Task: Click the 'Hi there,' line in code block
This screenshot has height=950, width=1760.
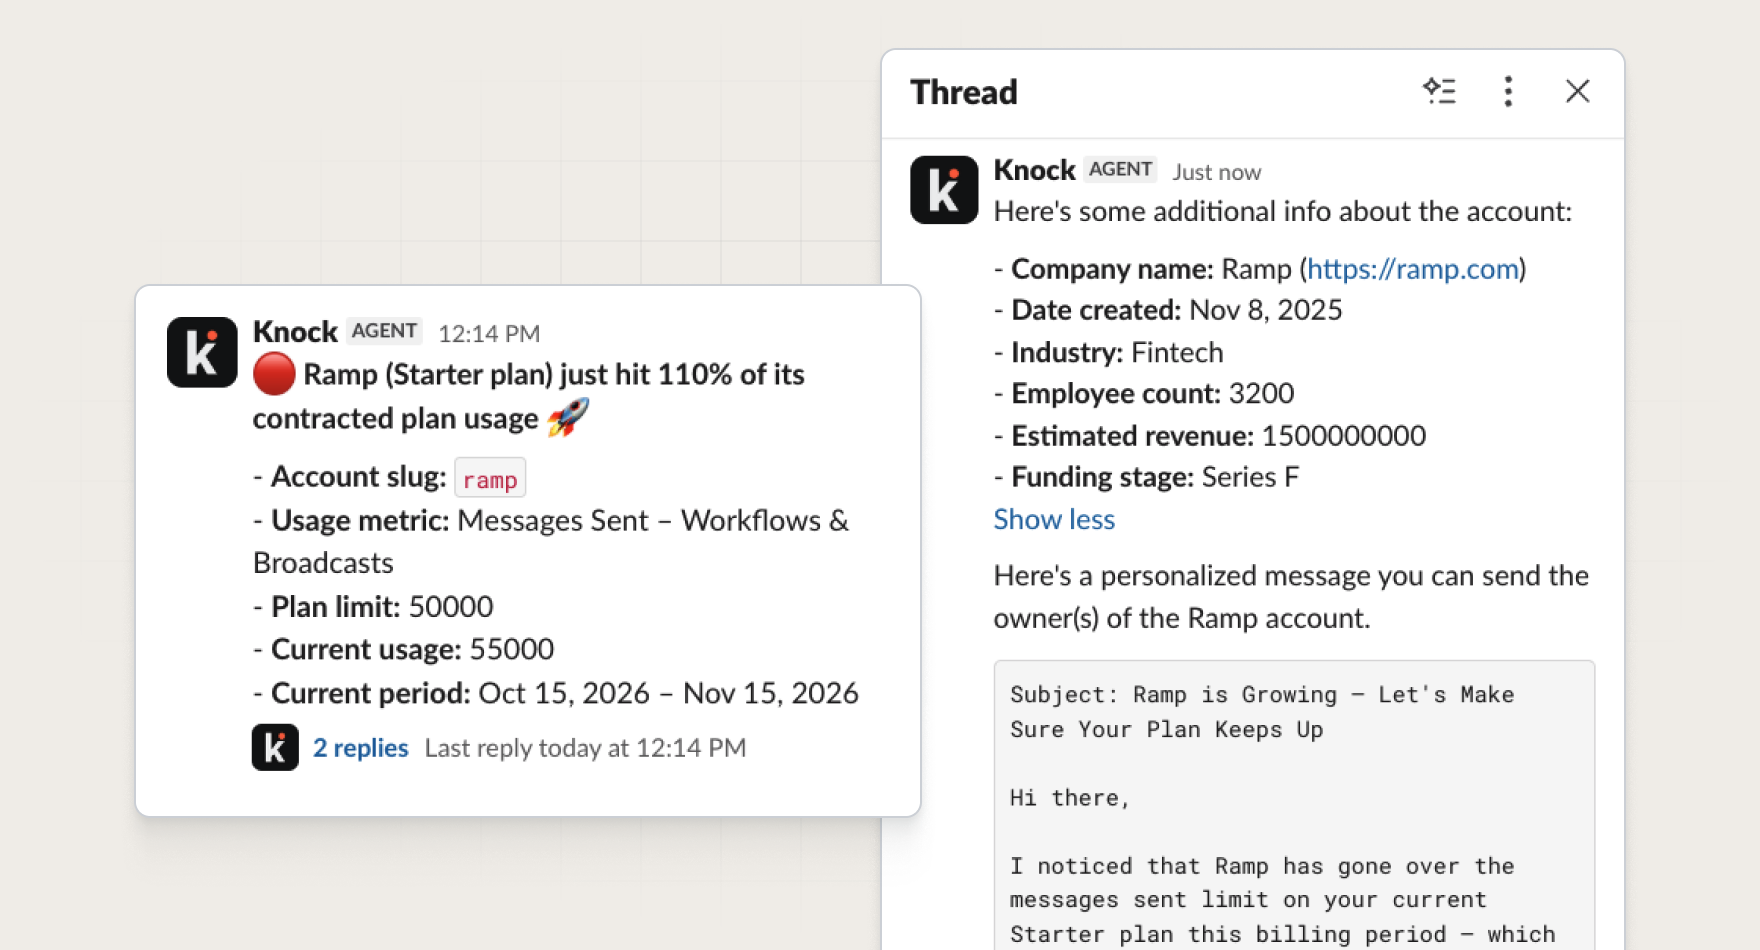Action: pyautogui.click(x=1069, y=798)
